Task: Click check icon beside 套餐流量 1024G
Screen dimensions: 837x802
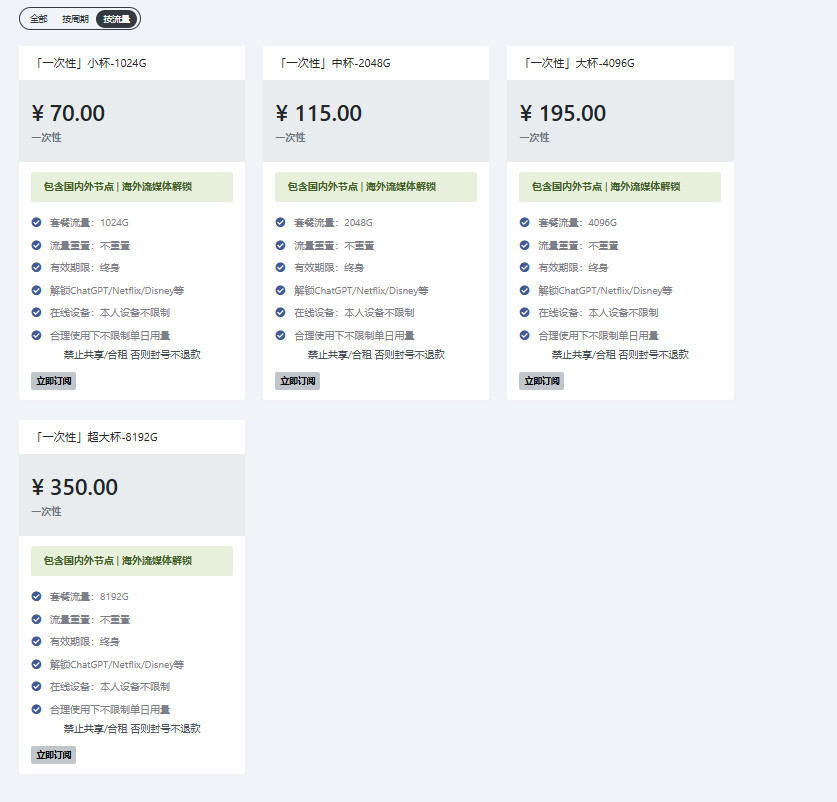Action: (x=37, y=222)
